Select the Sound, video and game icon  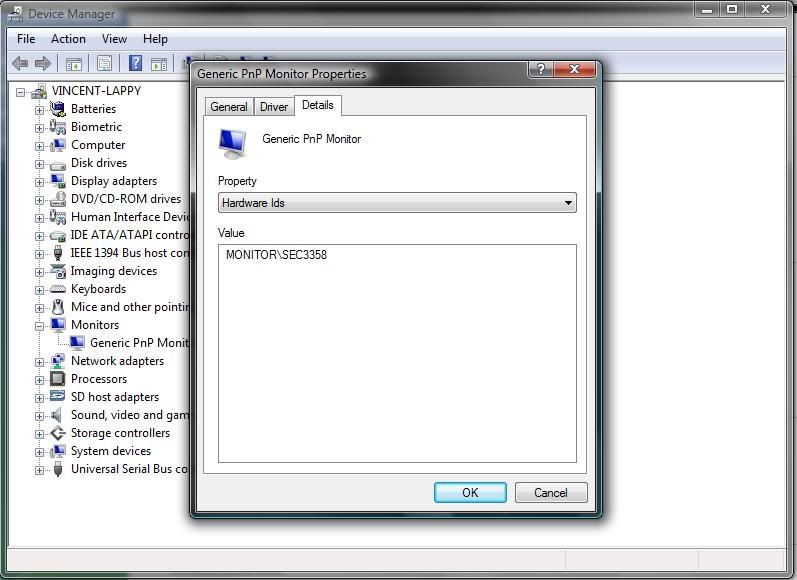(x=57, y=415)
